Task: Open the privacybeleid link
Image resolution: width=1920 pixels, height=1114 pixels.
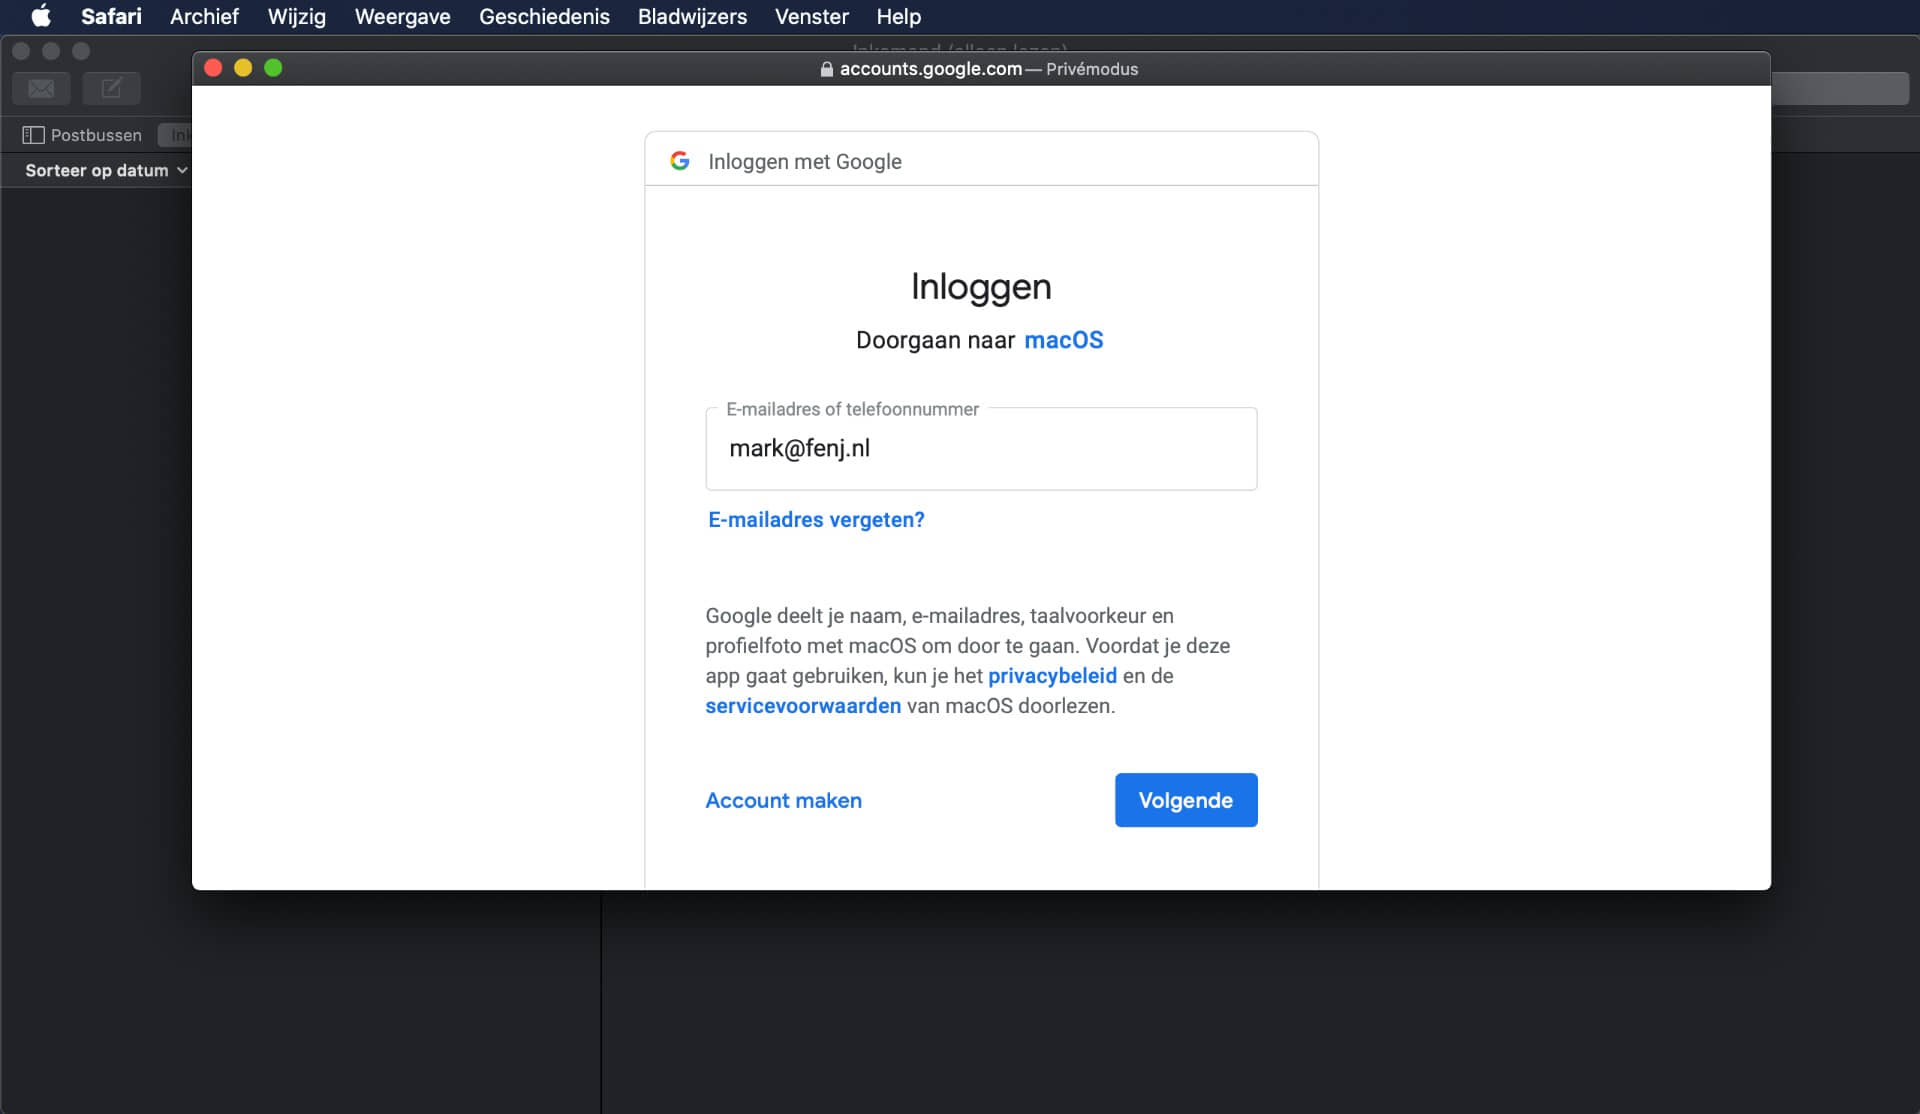Action: pos(1052,676)
